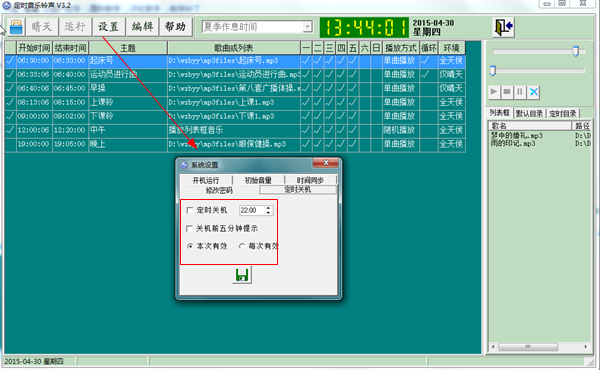Click the scrollbar left arrow in song list

(493, 347)
